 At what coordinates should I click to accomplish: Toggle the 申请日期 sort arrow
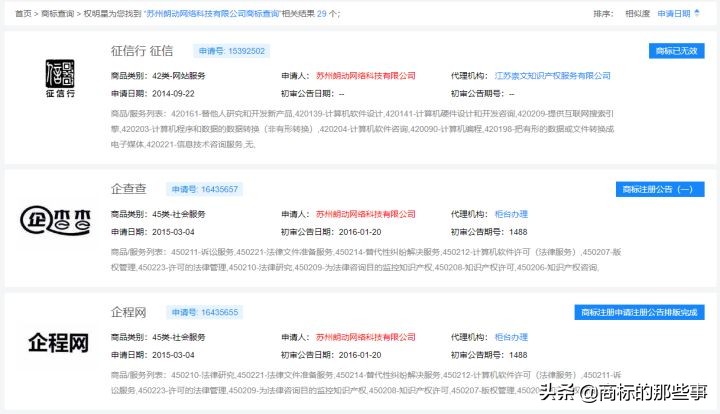[697, 13]
